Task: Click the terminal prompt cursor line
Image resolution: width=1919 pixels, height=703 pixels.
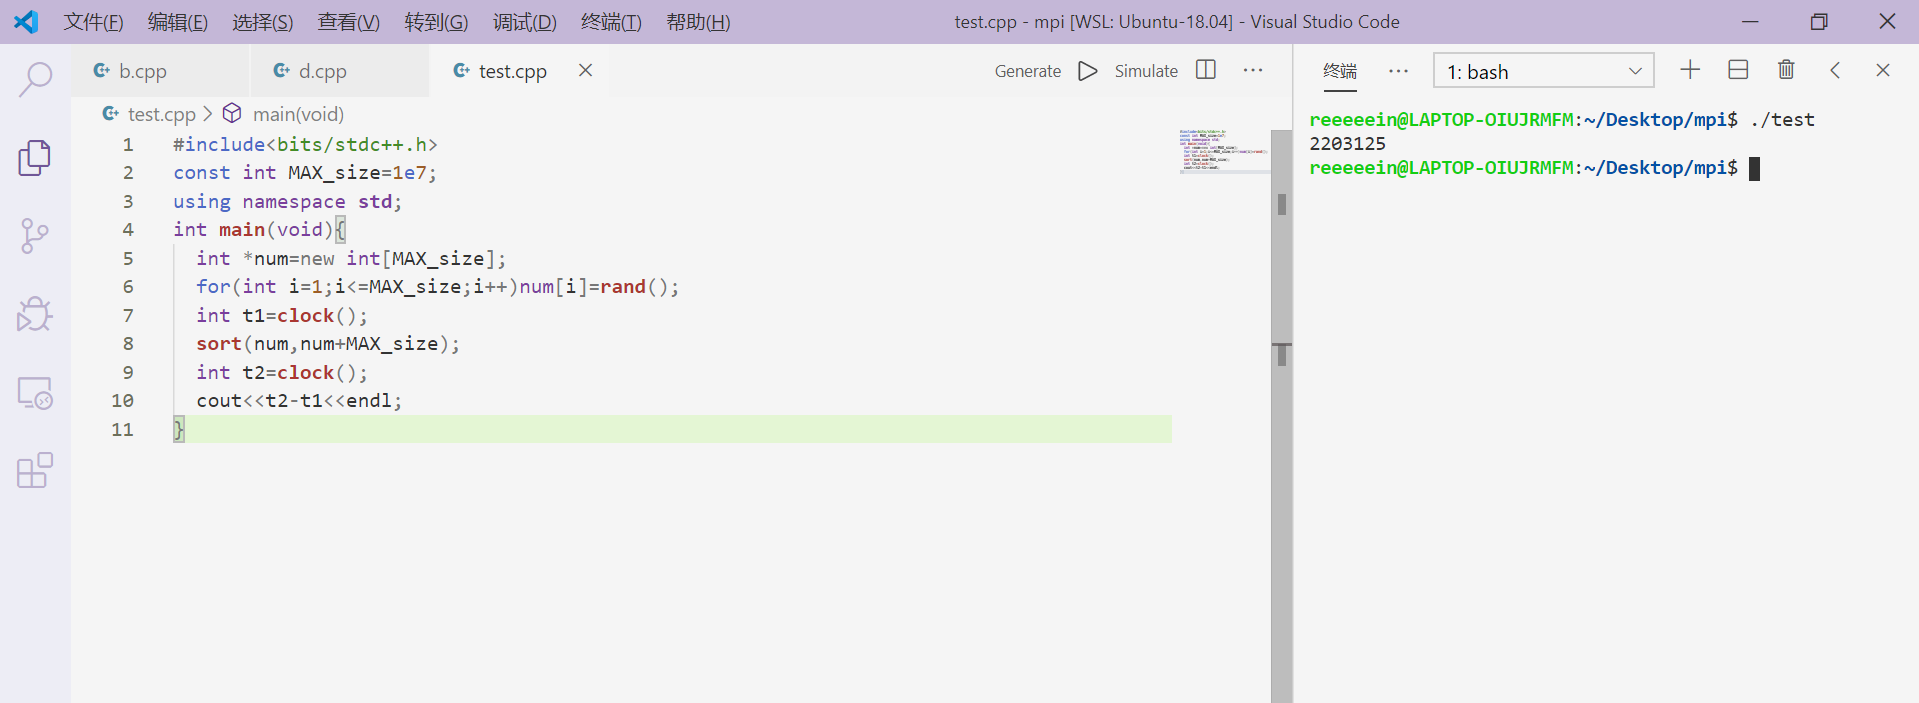Action: click(1535, 168)
